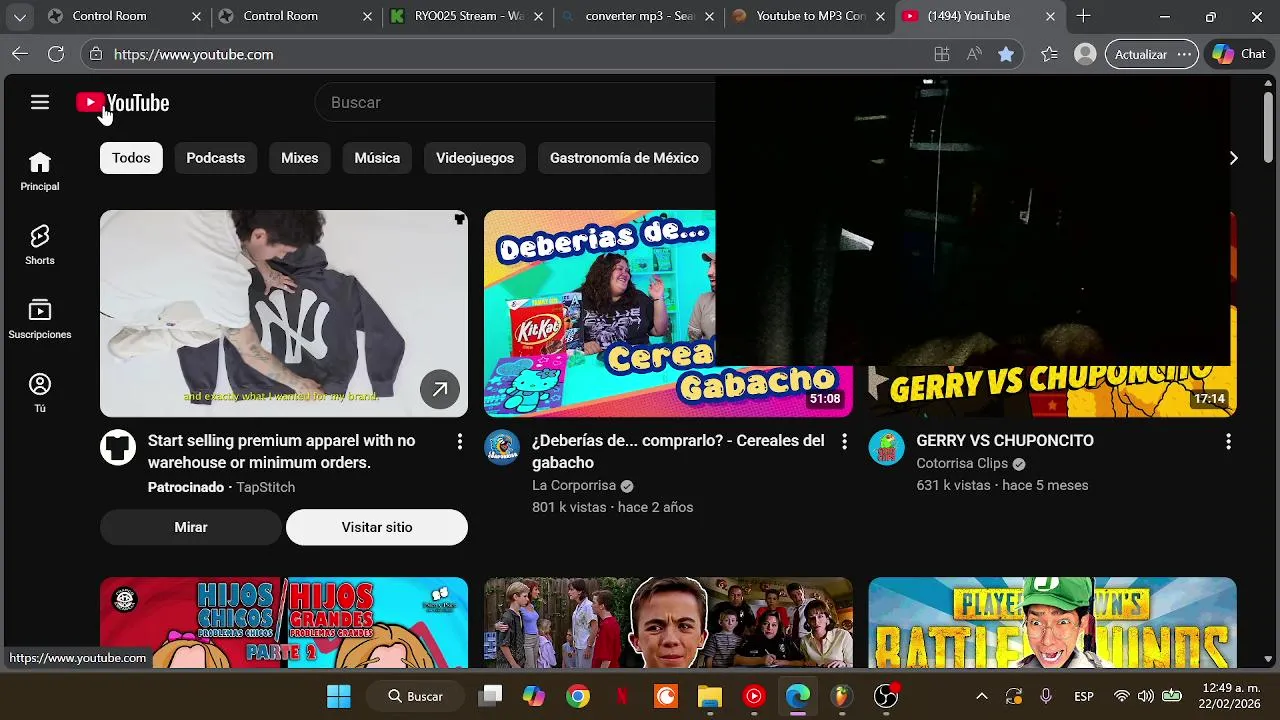Screen dimensions: 1280x720
Task: Open options menu for GERRY VS CHUPONCITO
Action: click(x=1228, y=441)
